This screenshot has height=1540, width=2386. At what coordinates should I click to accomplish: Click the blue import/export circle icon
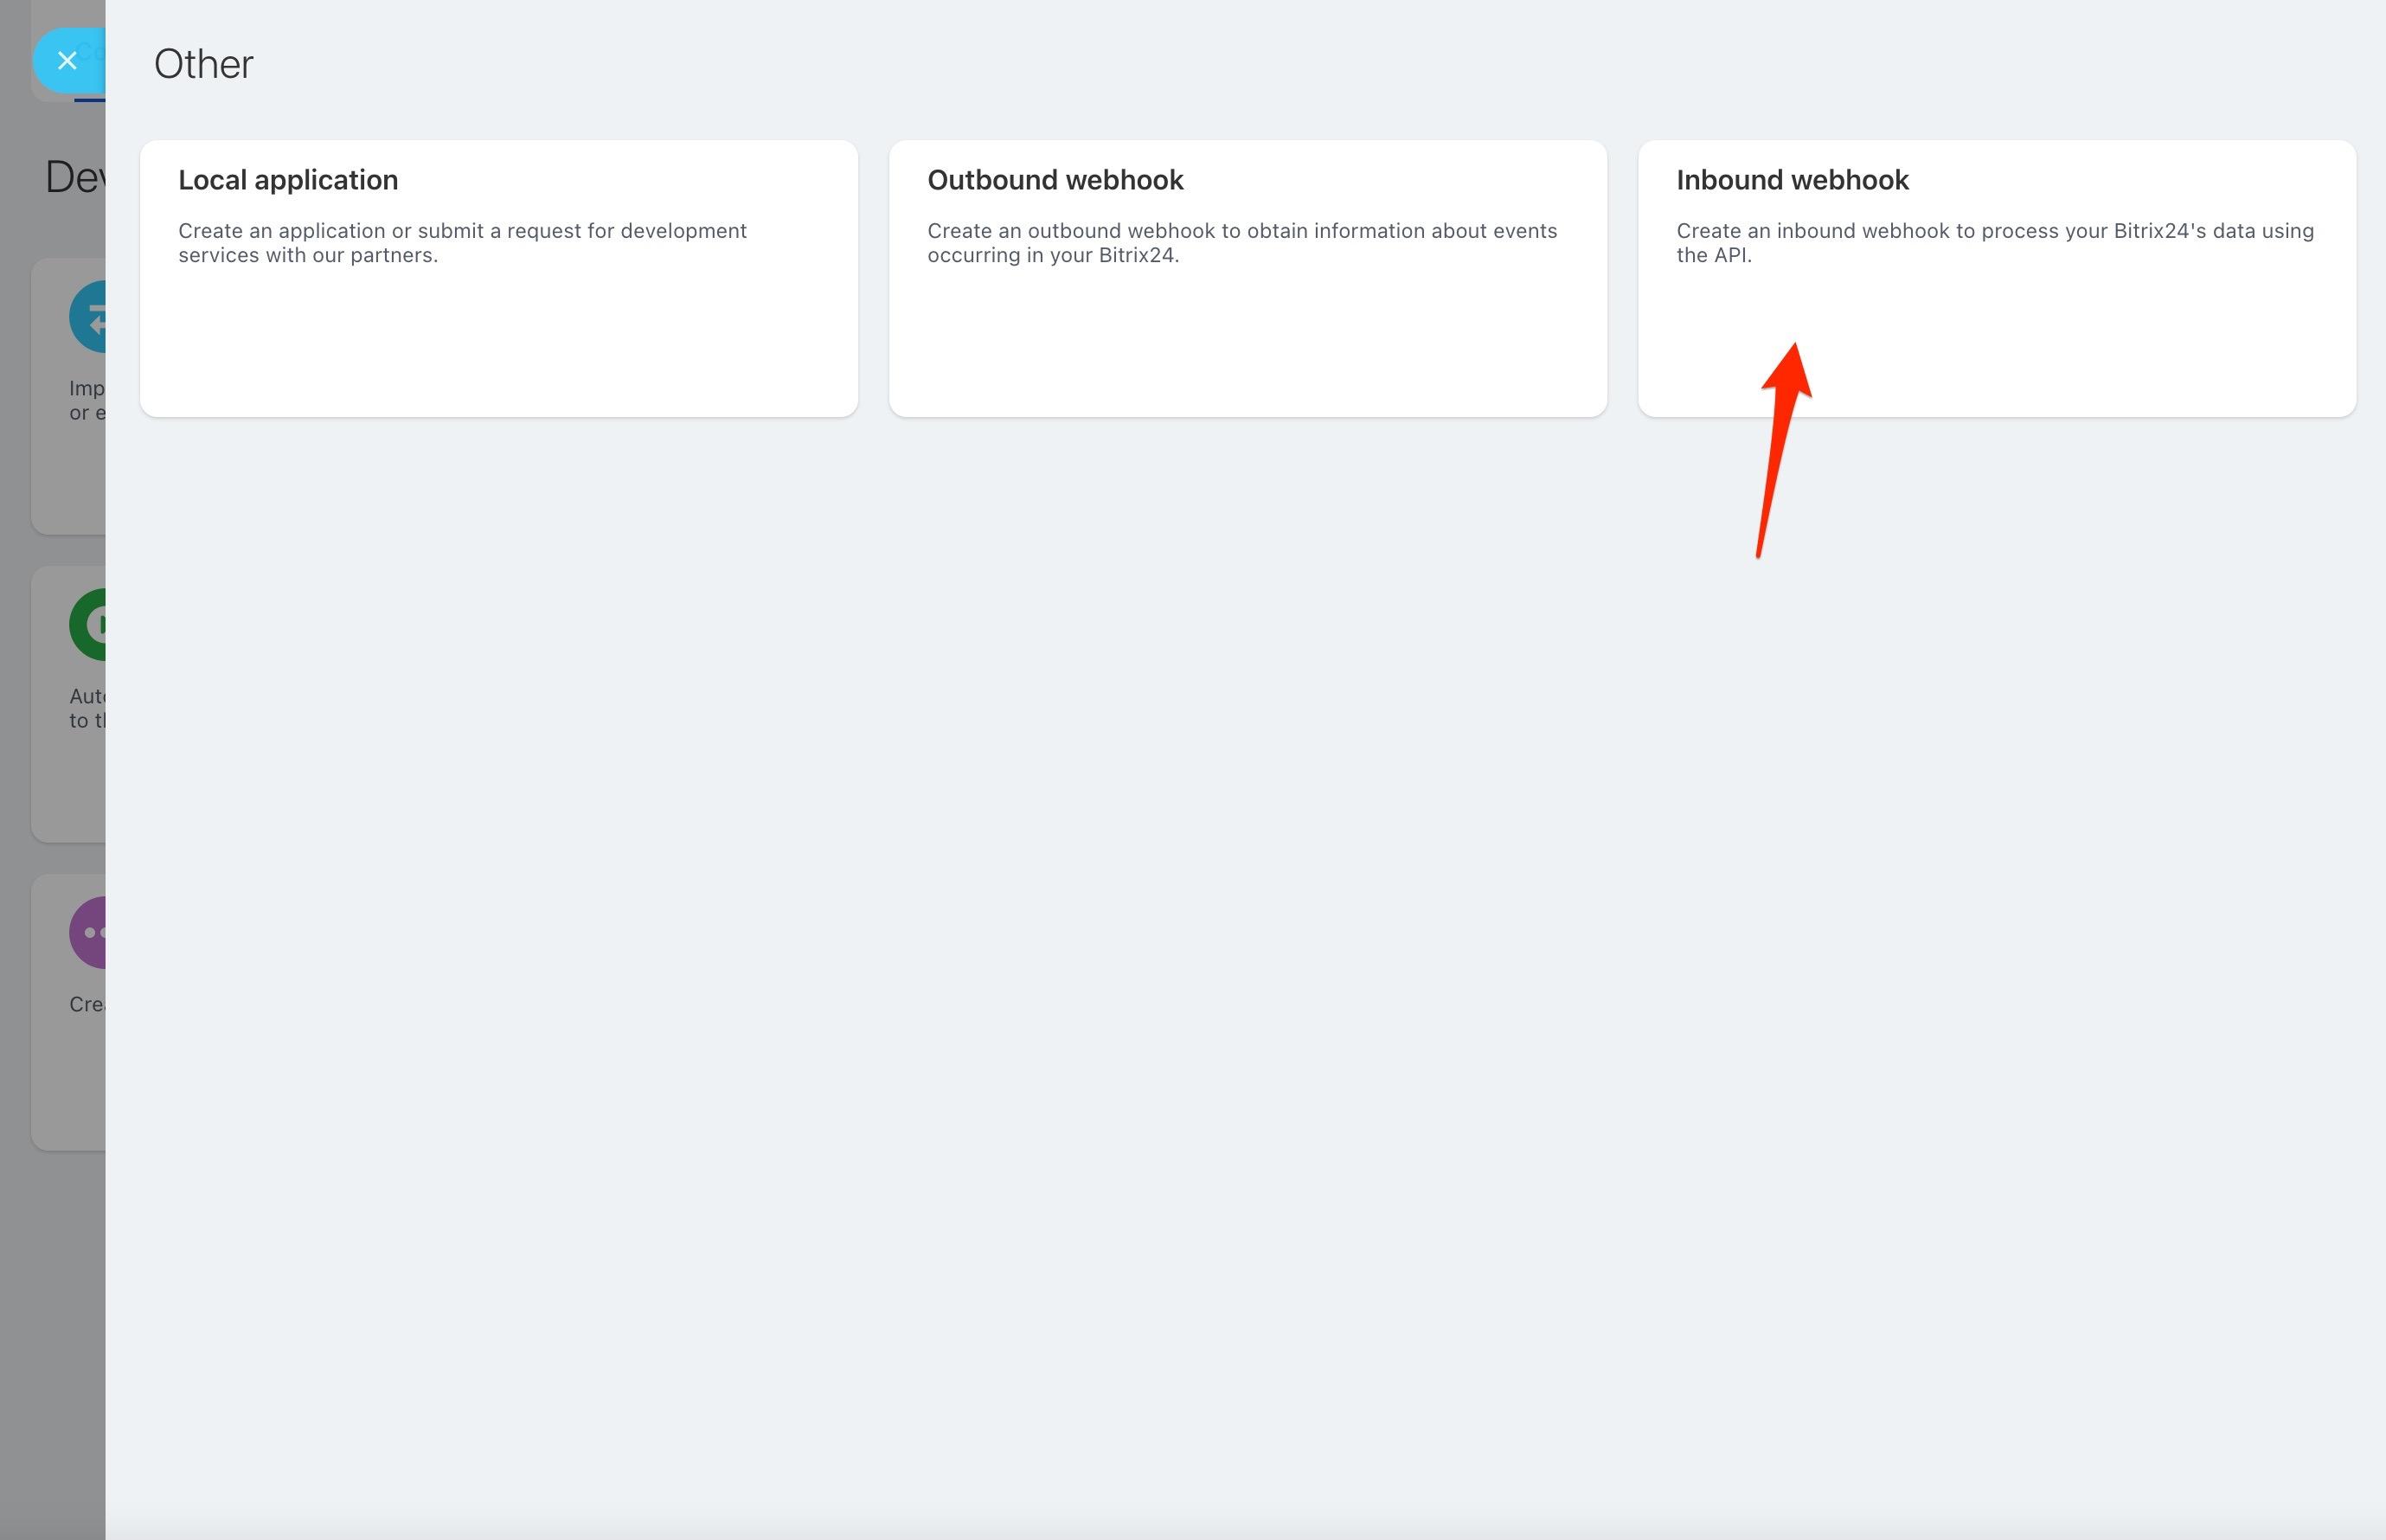pyautogui.click(x=89, y=317)
